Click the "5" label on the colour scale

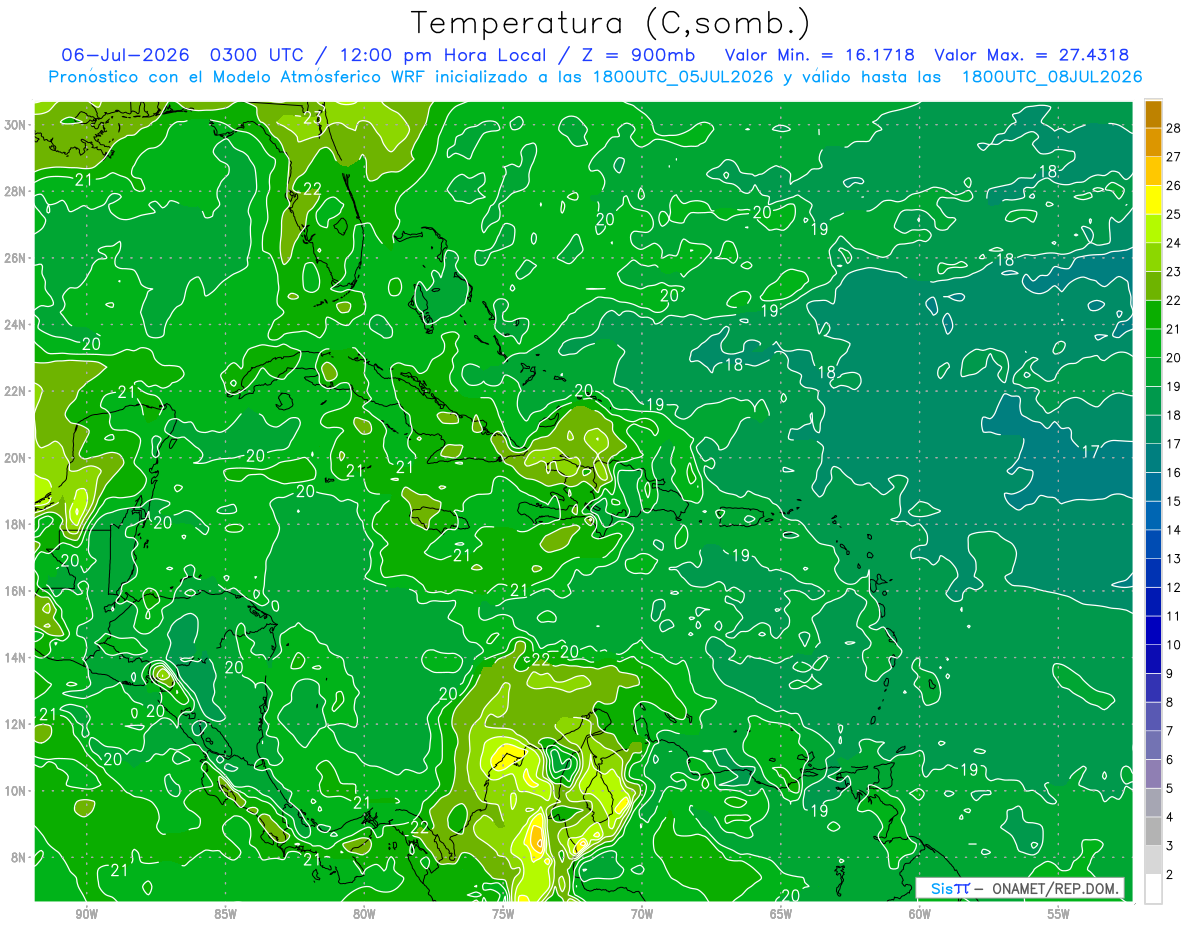pos(1170,789)
